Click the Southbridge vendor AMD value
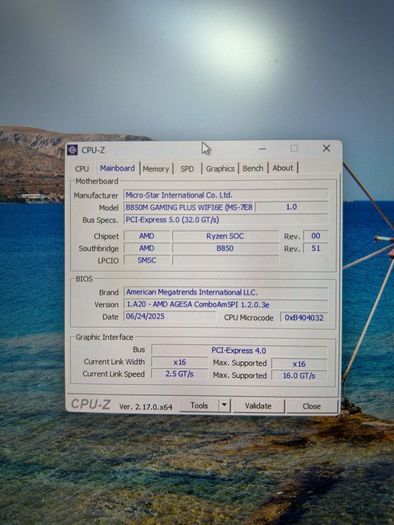The height and width of the screenshot is (525, 394). (x=147, y=248)
